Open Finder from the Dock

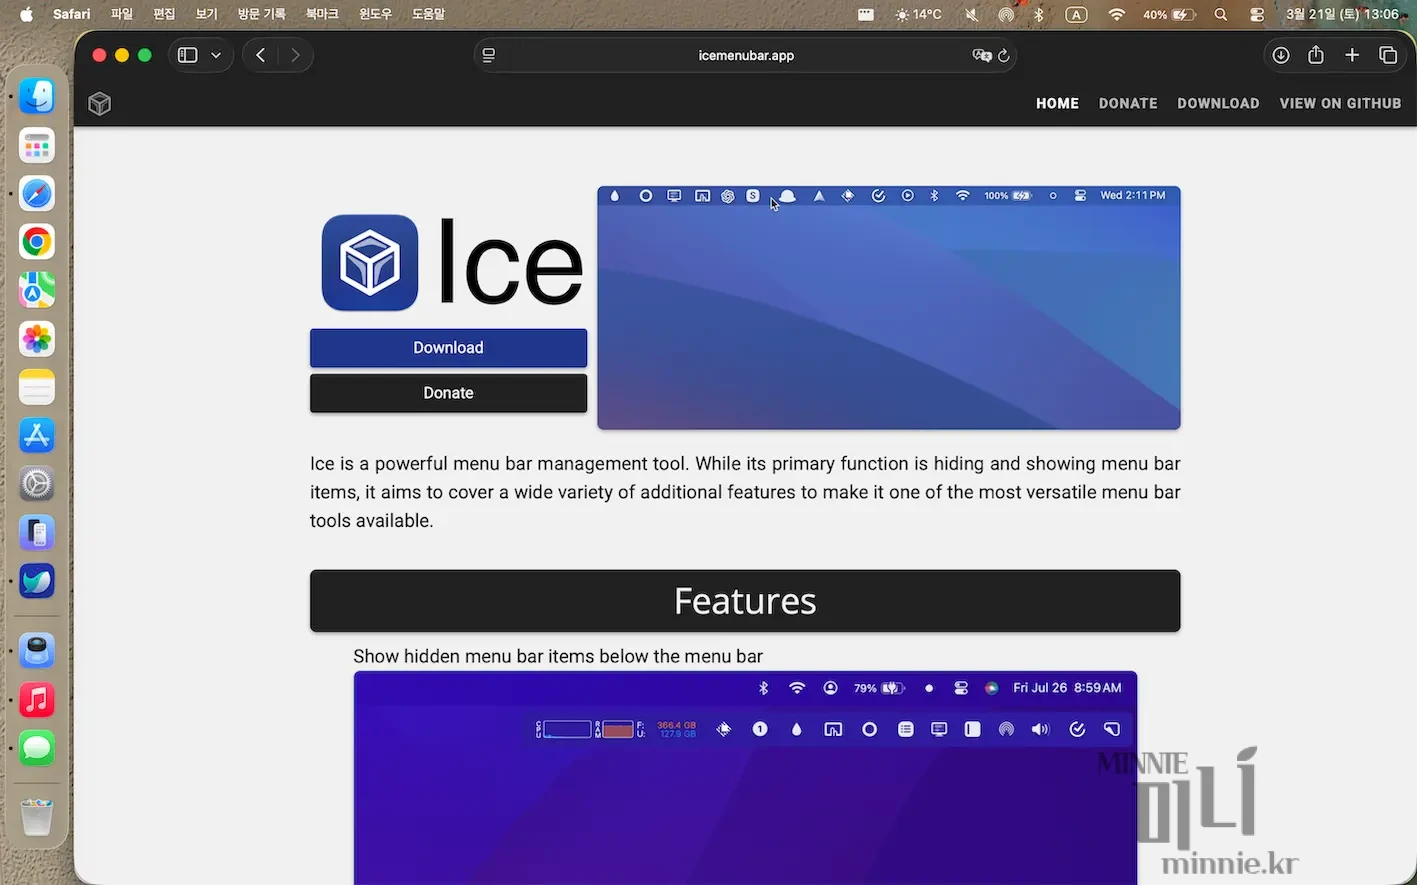coord(37,96)
